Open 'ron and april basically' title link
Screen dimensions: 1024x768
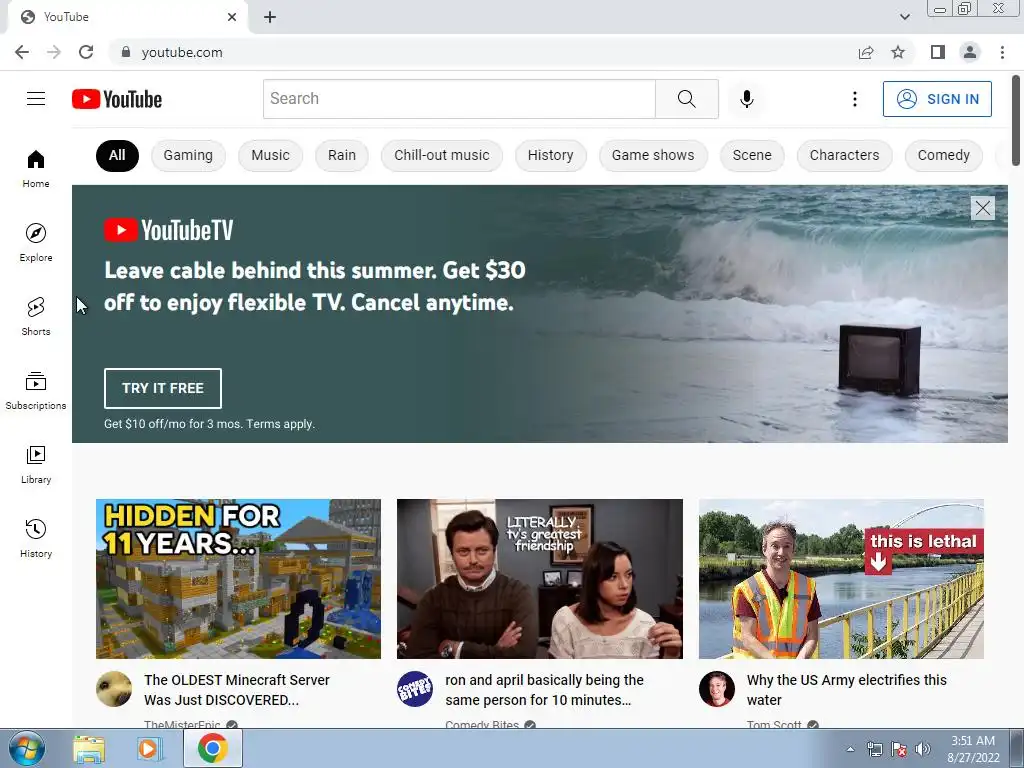[544, 690]
